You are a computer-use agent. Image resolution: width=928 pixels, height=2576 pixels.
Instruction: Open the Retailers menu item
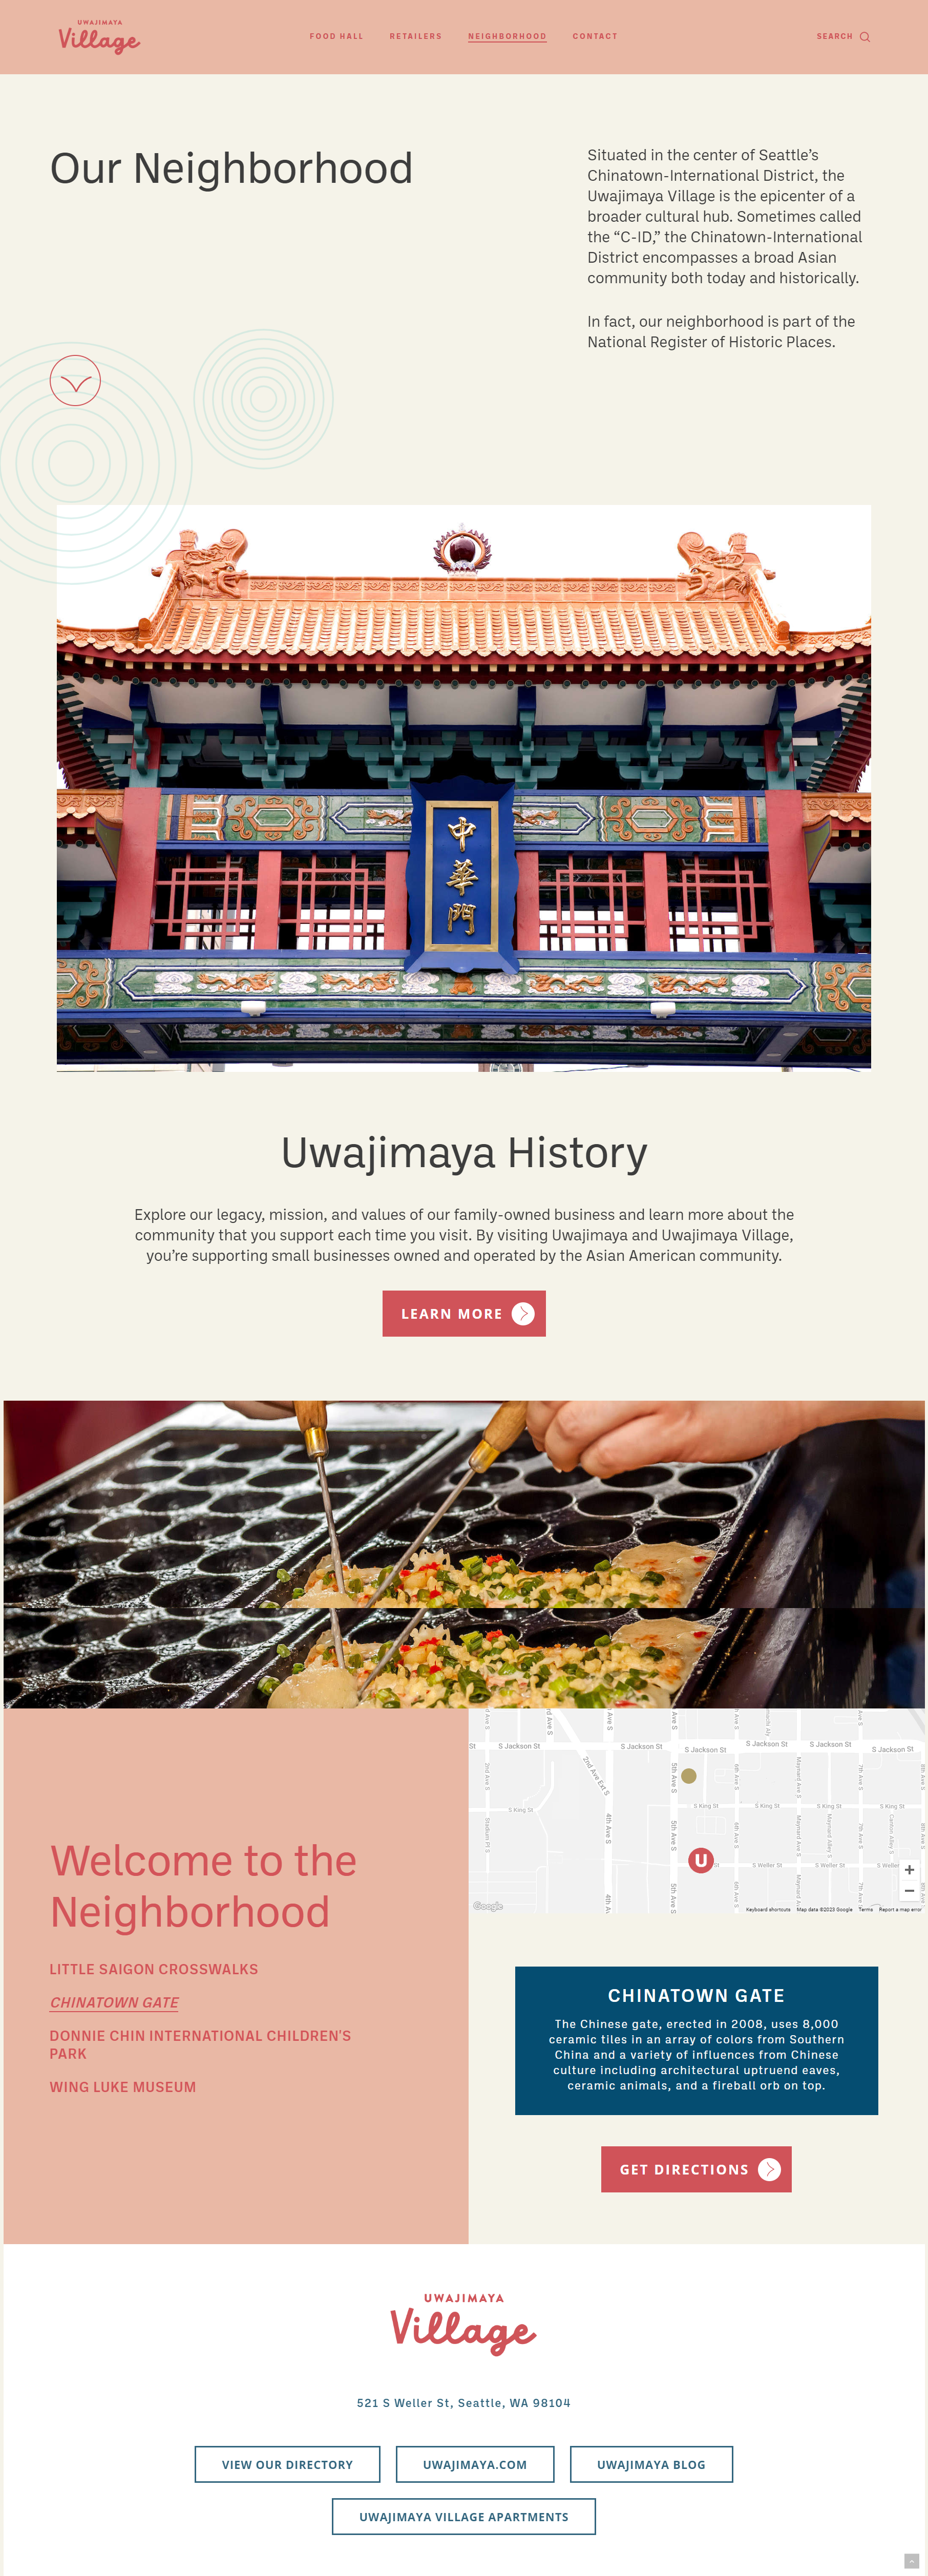point(415,36)
